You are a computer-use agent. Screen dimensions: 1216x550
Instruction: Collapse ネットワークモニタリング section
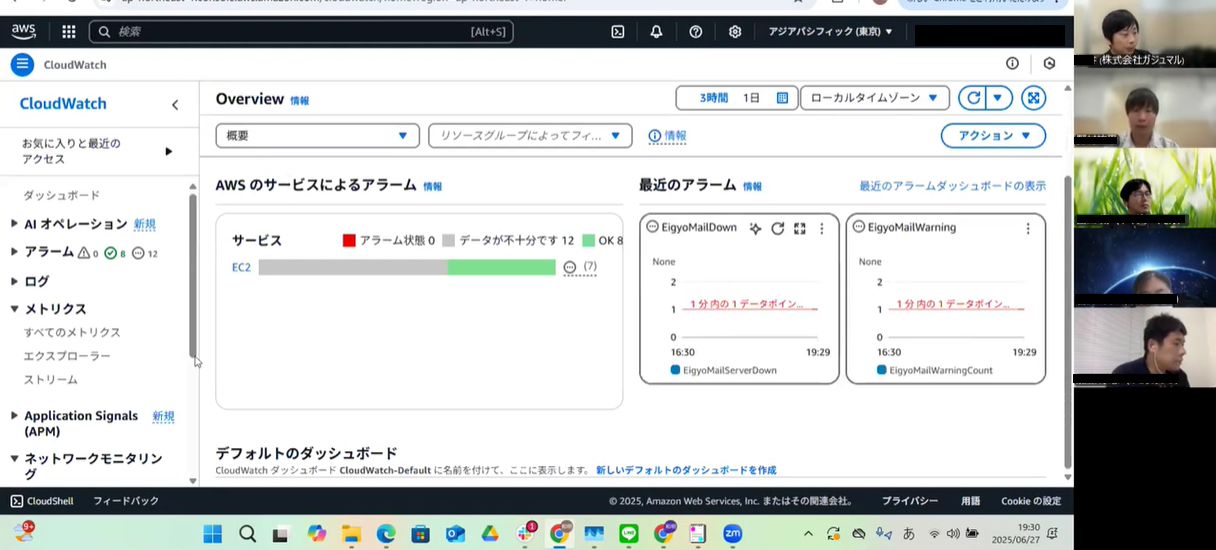tap(14, 459)
